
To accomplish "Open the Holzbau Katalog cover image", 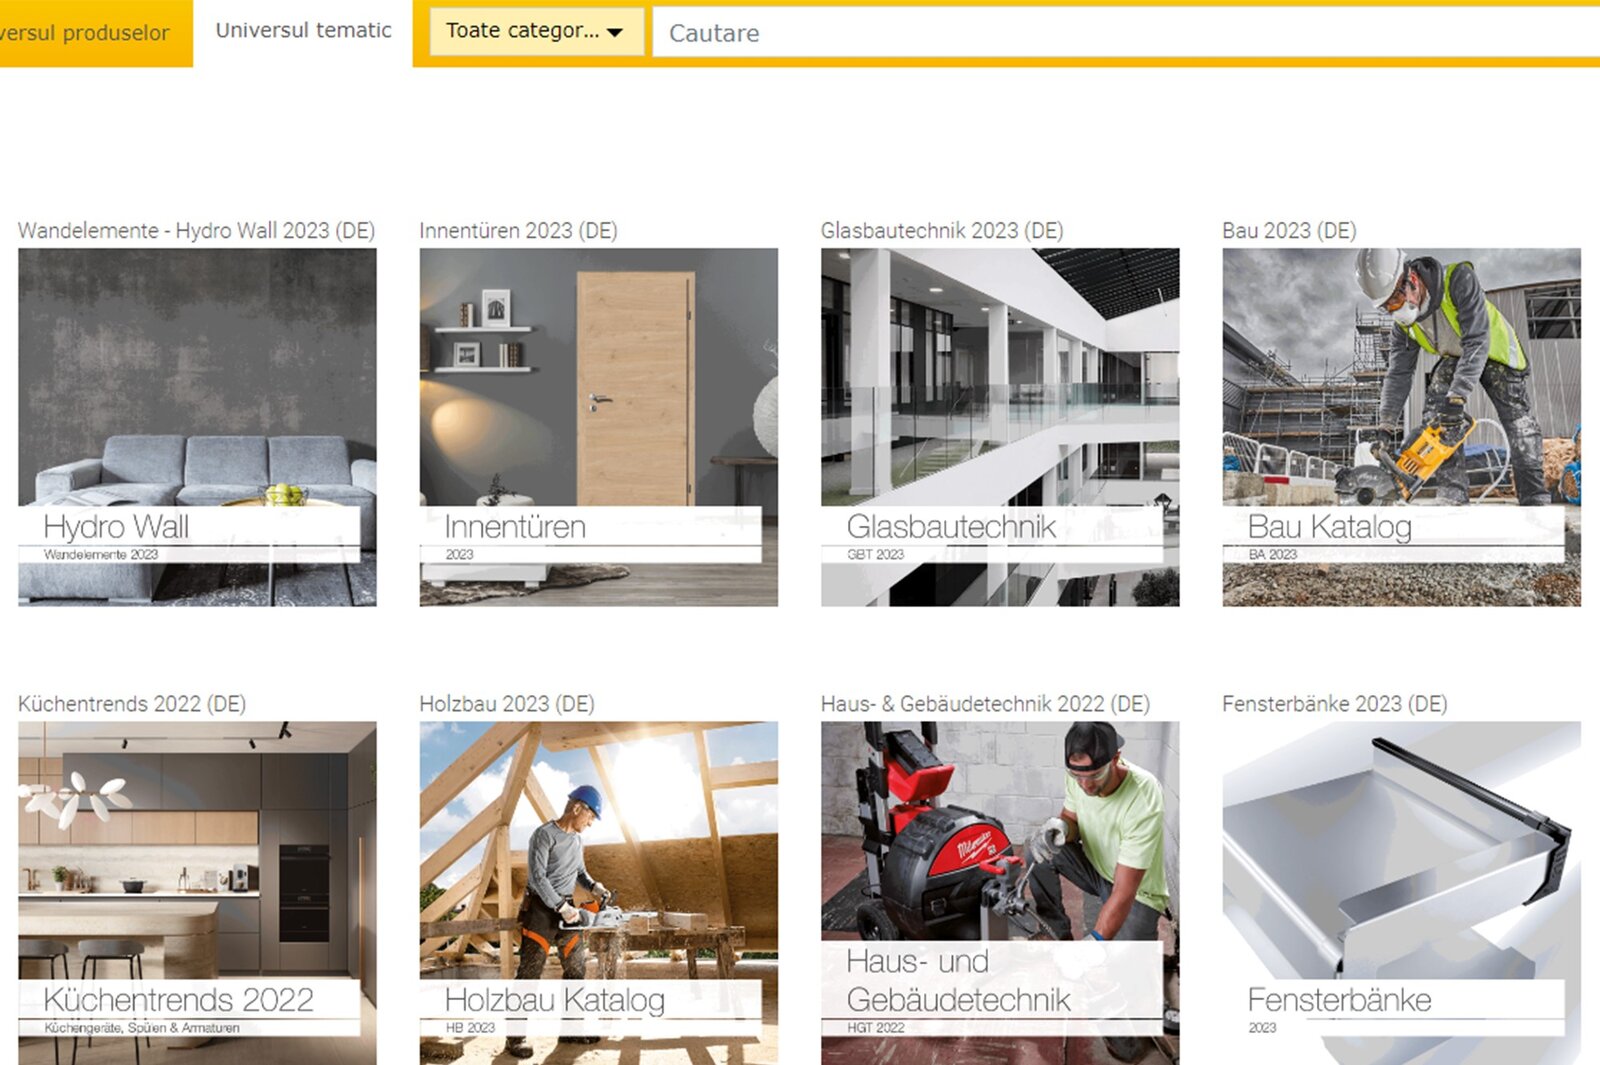I will point(598,893).
